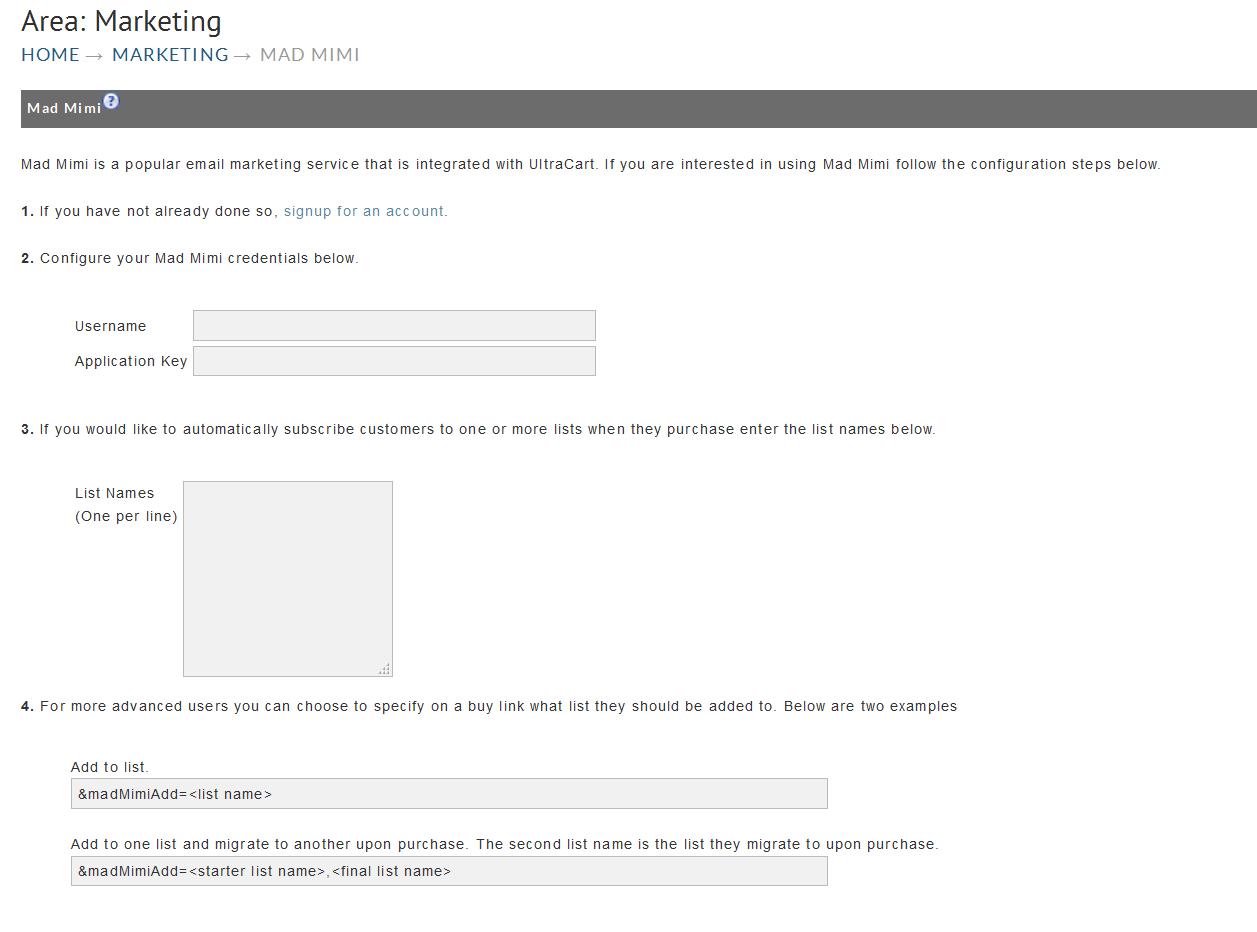Go to HOME breadcrumb link
Screen dimensions: 1257x932
tap(50, 55)
